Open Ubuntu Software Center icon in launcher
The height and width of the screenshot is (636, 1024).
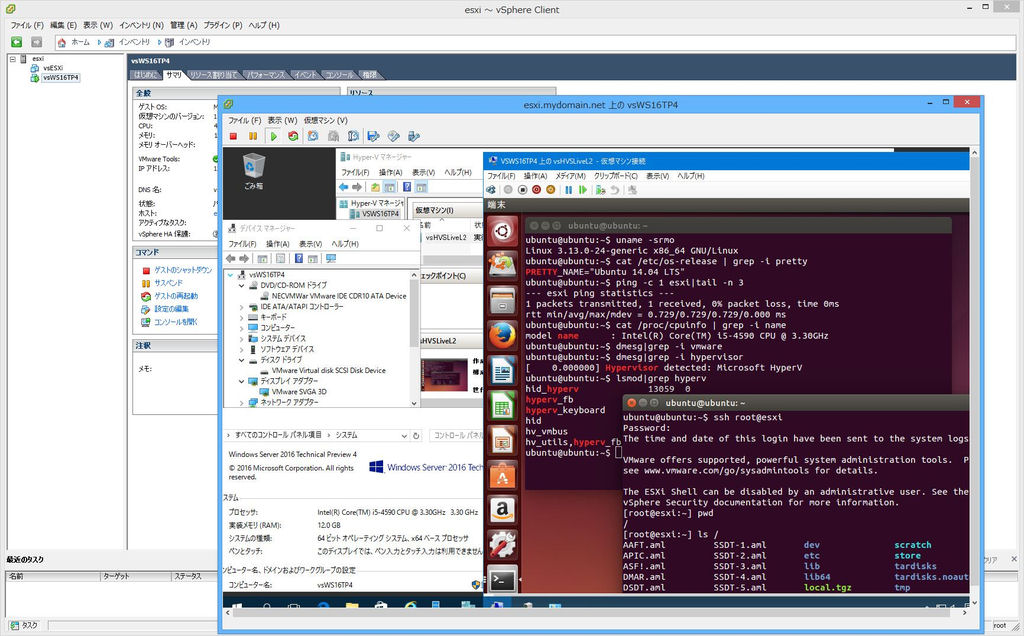502,475
